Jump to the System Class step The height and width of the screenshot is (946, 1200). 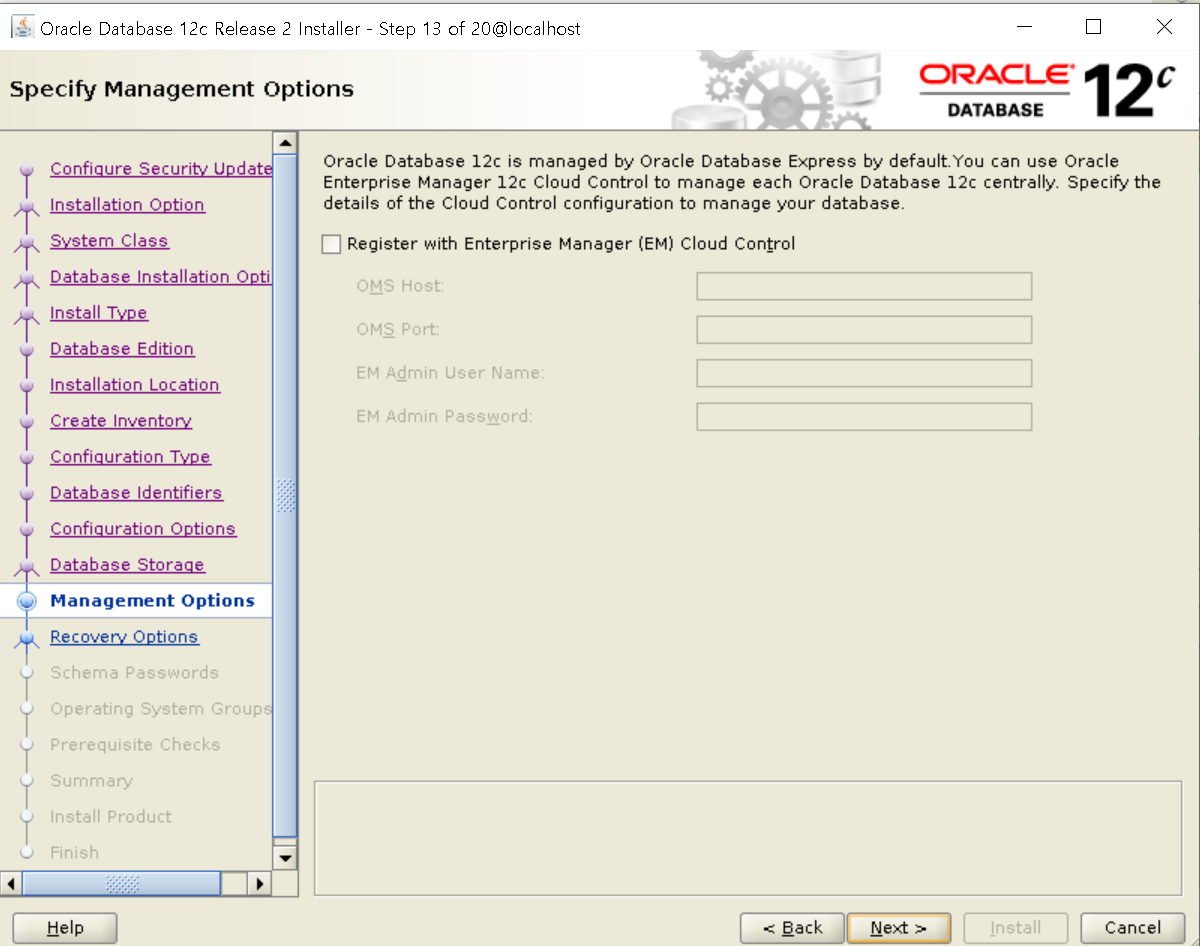click(109, 241)
